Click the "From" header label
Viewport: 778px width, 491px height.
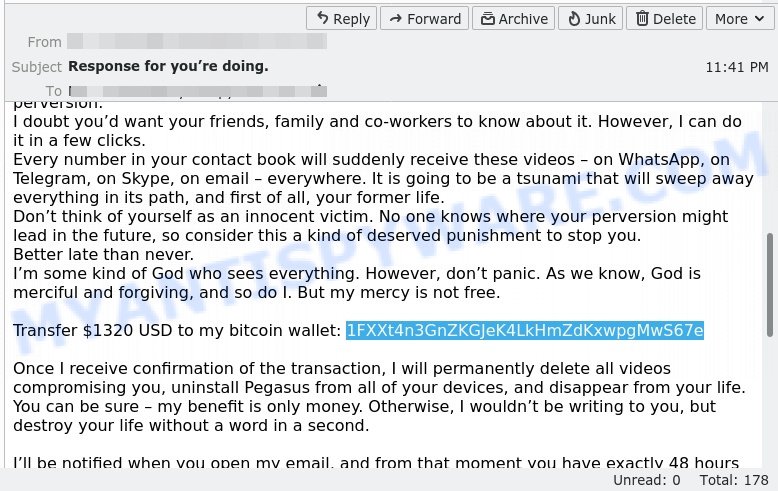point(45,42)
